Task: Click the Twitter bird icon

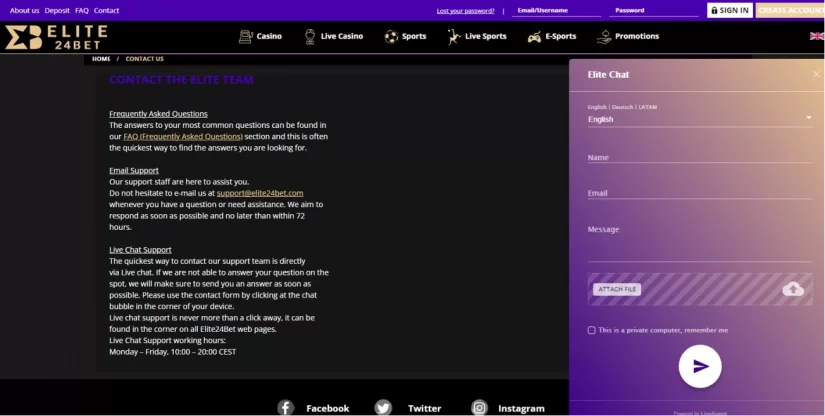Action: (x=383, y=408)
